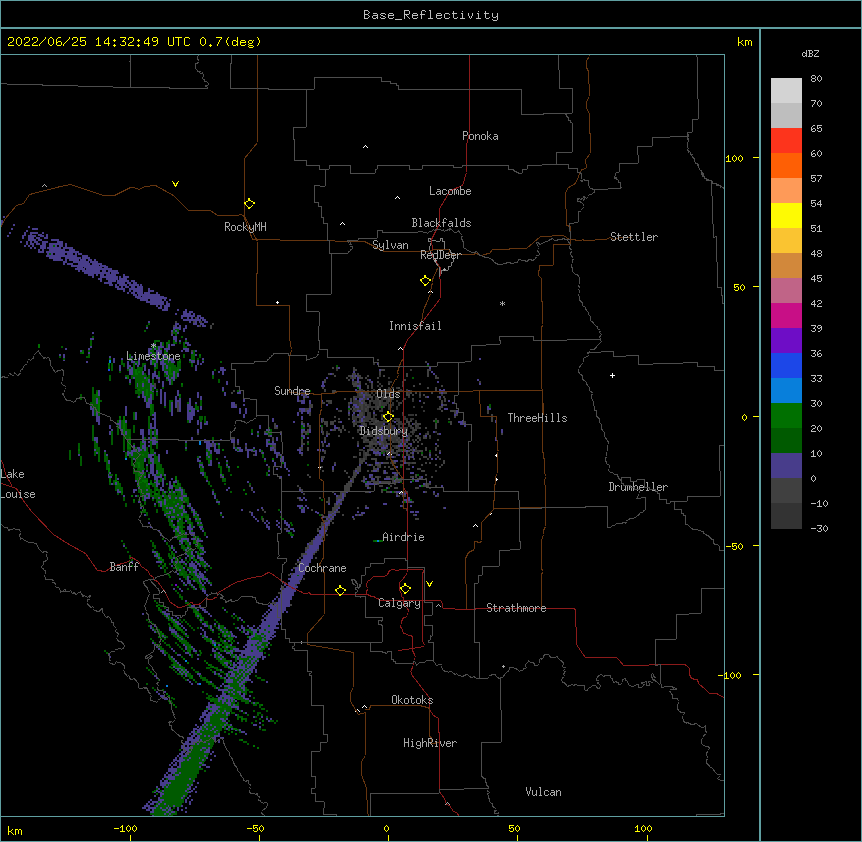This screenshot has height=842, width=862.
Task: Click the RockyMH label
Action: 245,226
